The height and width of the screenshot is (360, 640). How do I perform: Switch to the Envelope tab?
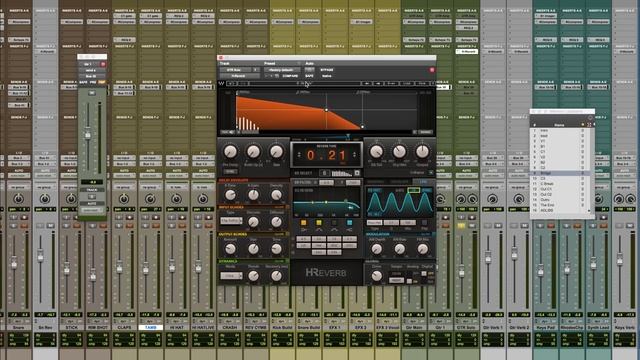pos(400,182)
